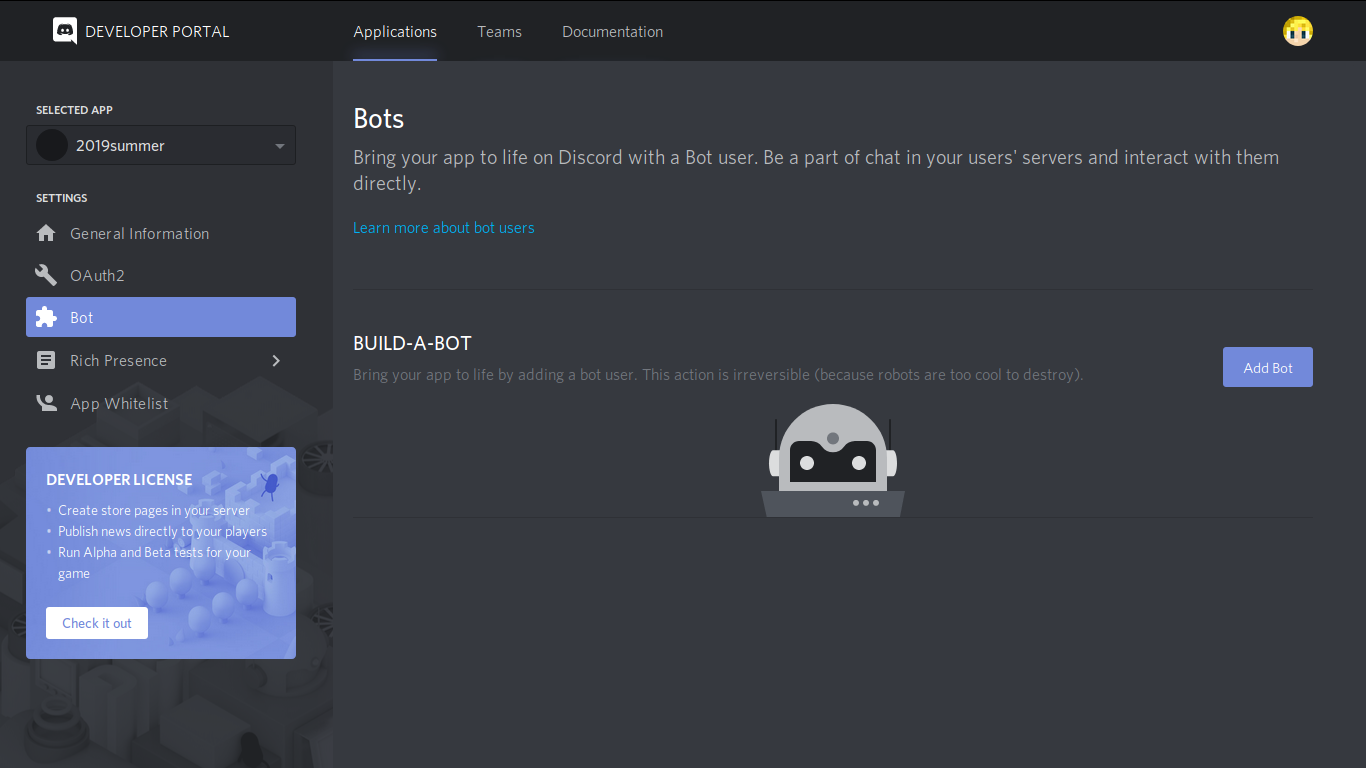1366x768 pixels.
Task: Click the DEVELOPER LICENSE heading
Action: (119, 479)
